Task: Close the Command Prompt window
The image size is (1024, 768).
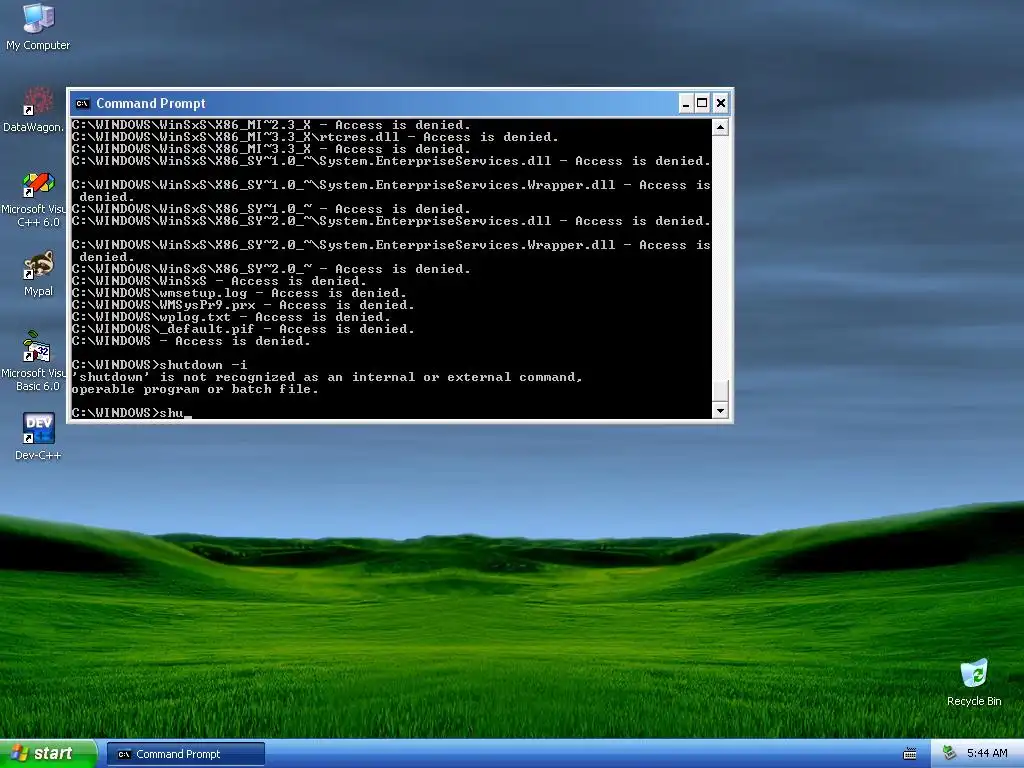Action: point(721,103)
